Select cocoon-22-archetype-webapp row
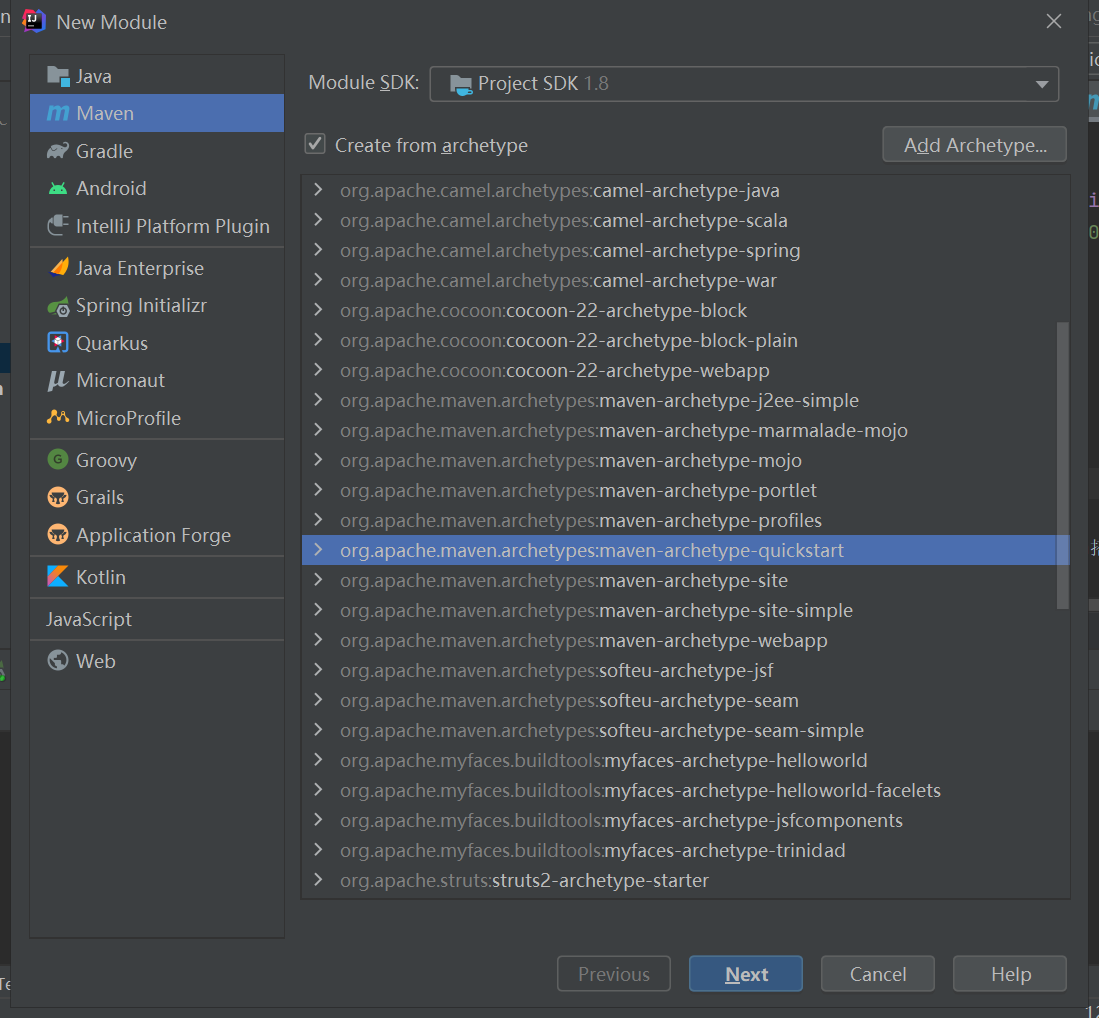Viewport: 1099px width, 1018px height. [685, 370]
